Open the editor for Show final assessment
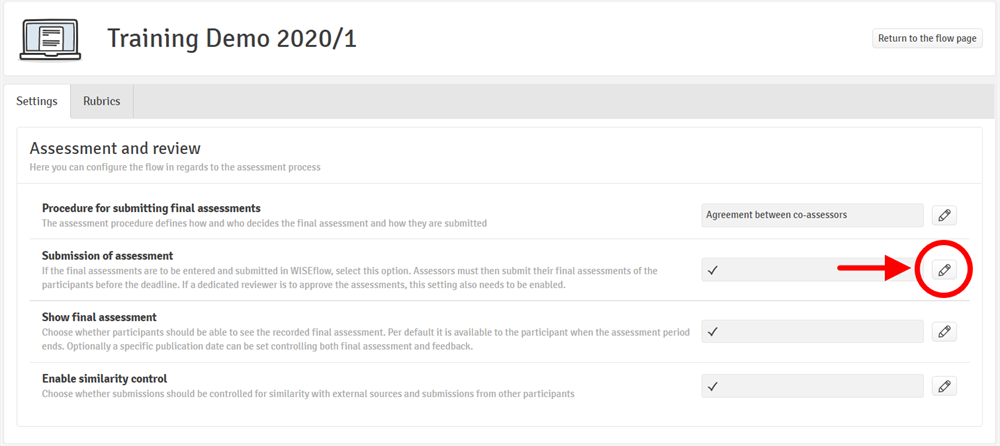The image size is (1000, 446). coord(943,331)
